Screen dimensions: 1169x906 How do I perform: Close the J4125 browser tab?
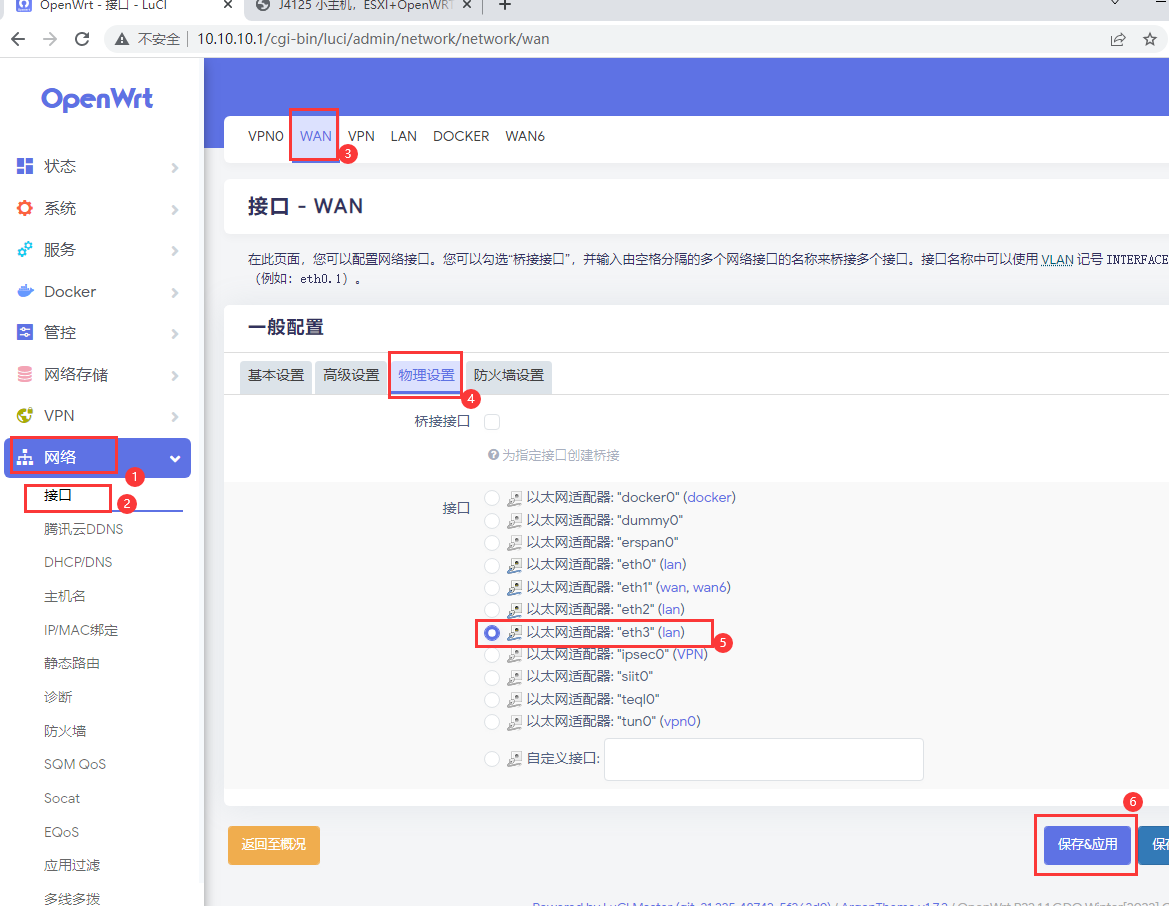click(x=467, y=5)
